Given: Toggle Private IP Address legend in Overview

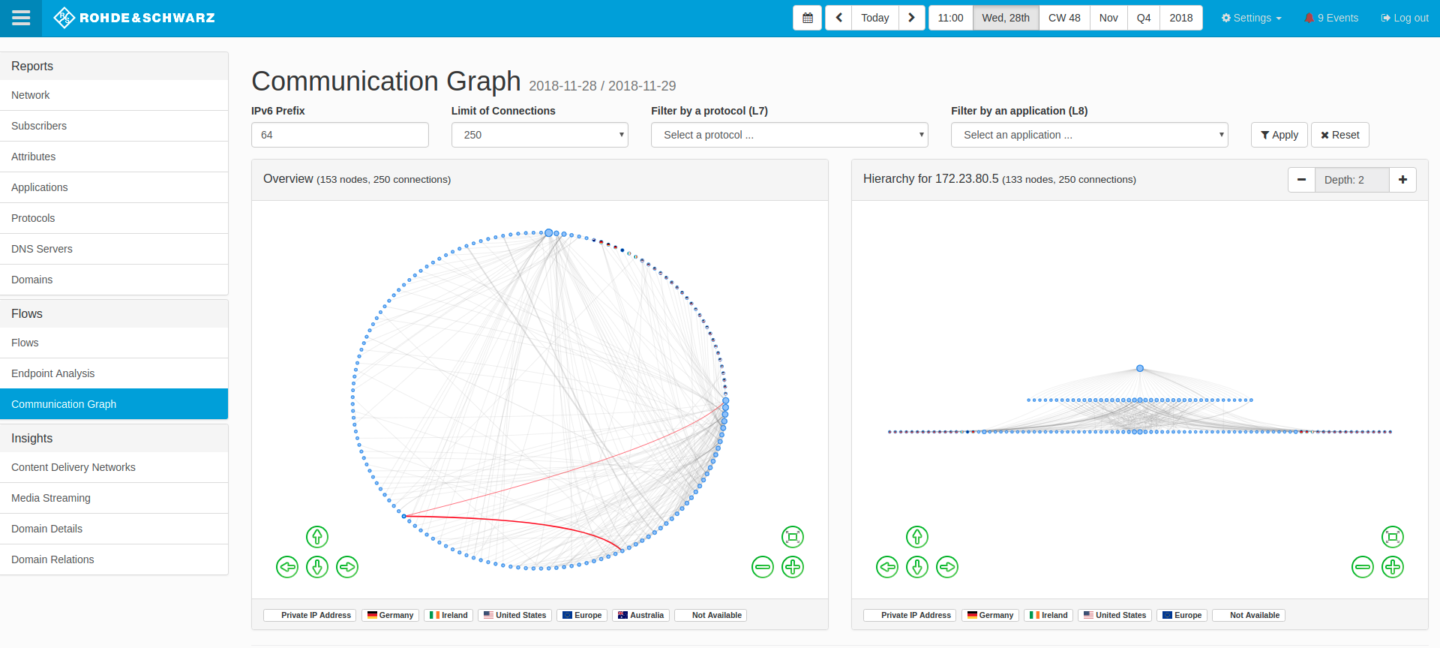Looking at the screenshot, I should [x=309, y=615].
